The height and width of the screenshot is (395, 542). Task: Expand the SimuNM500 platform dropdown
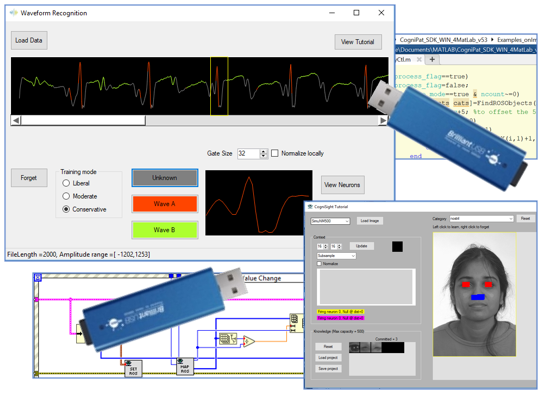[x=330, y=221]
